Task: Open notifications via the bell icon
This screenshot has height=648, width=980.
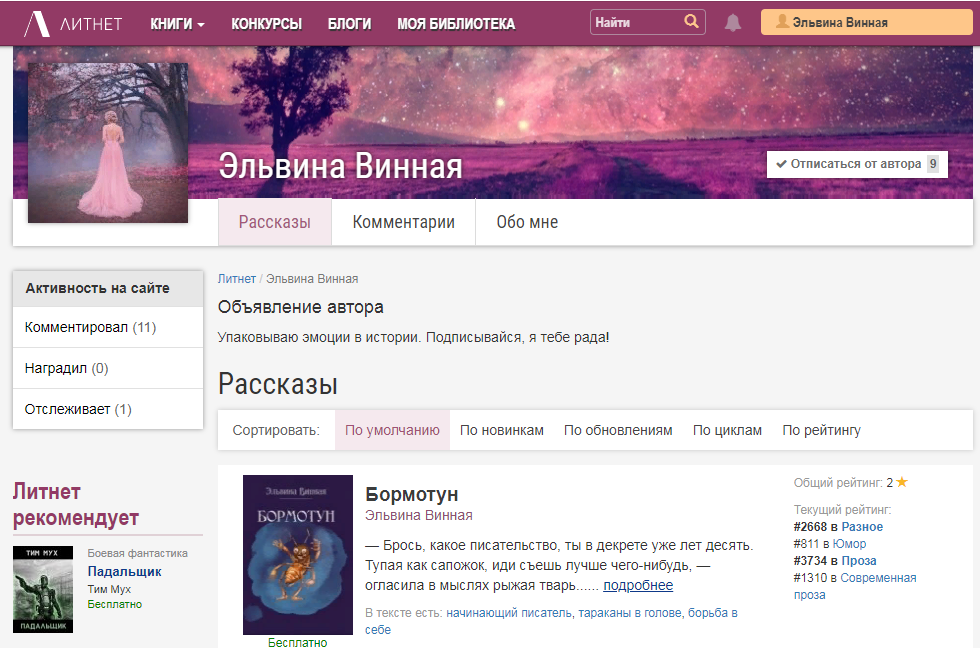Action: (733, 22)
